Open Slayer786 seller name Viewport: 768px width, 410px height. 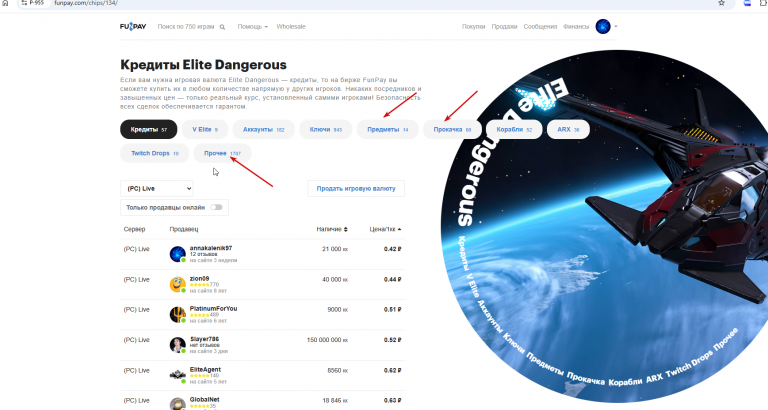click(x=204, y=339)
